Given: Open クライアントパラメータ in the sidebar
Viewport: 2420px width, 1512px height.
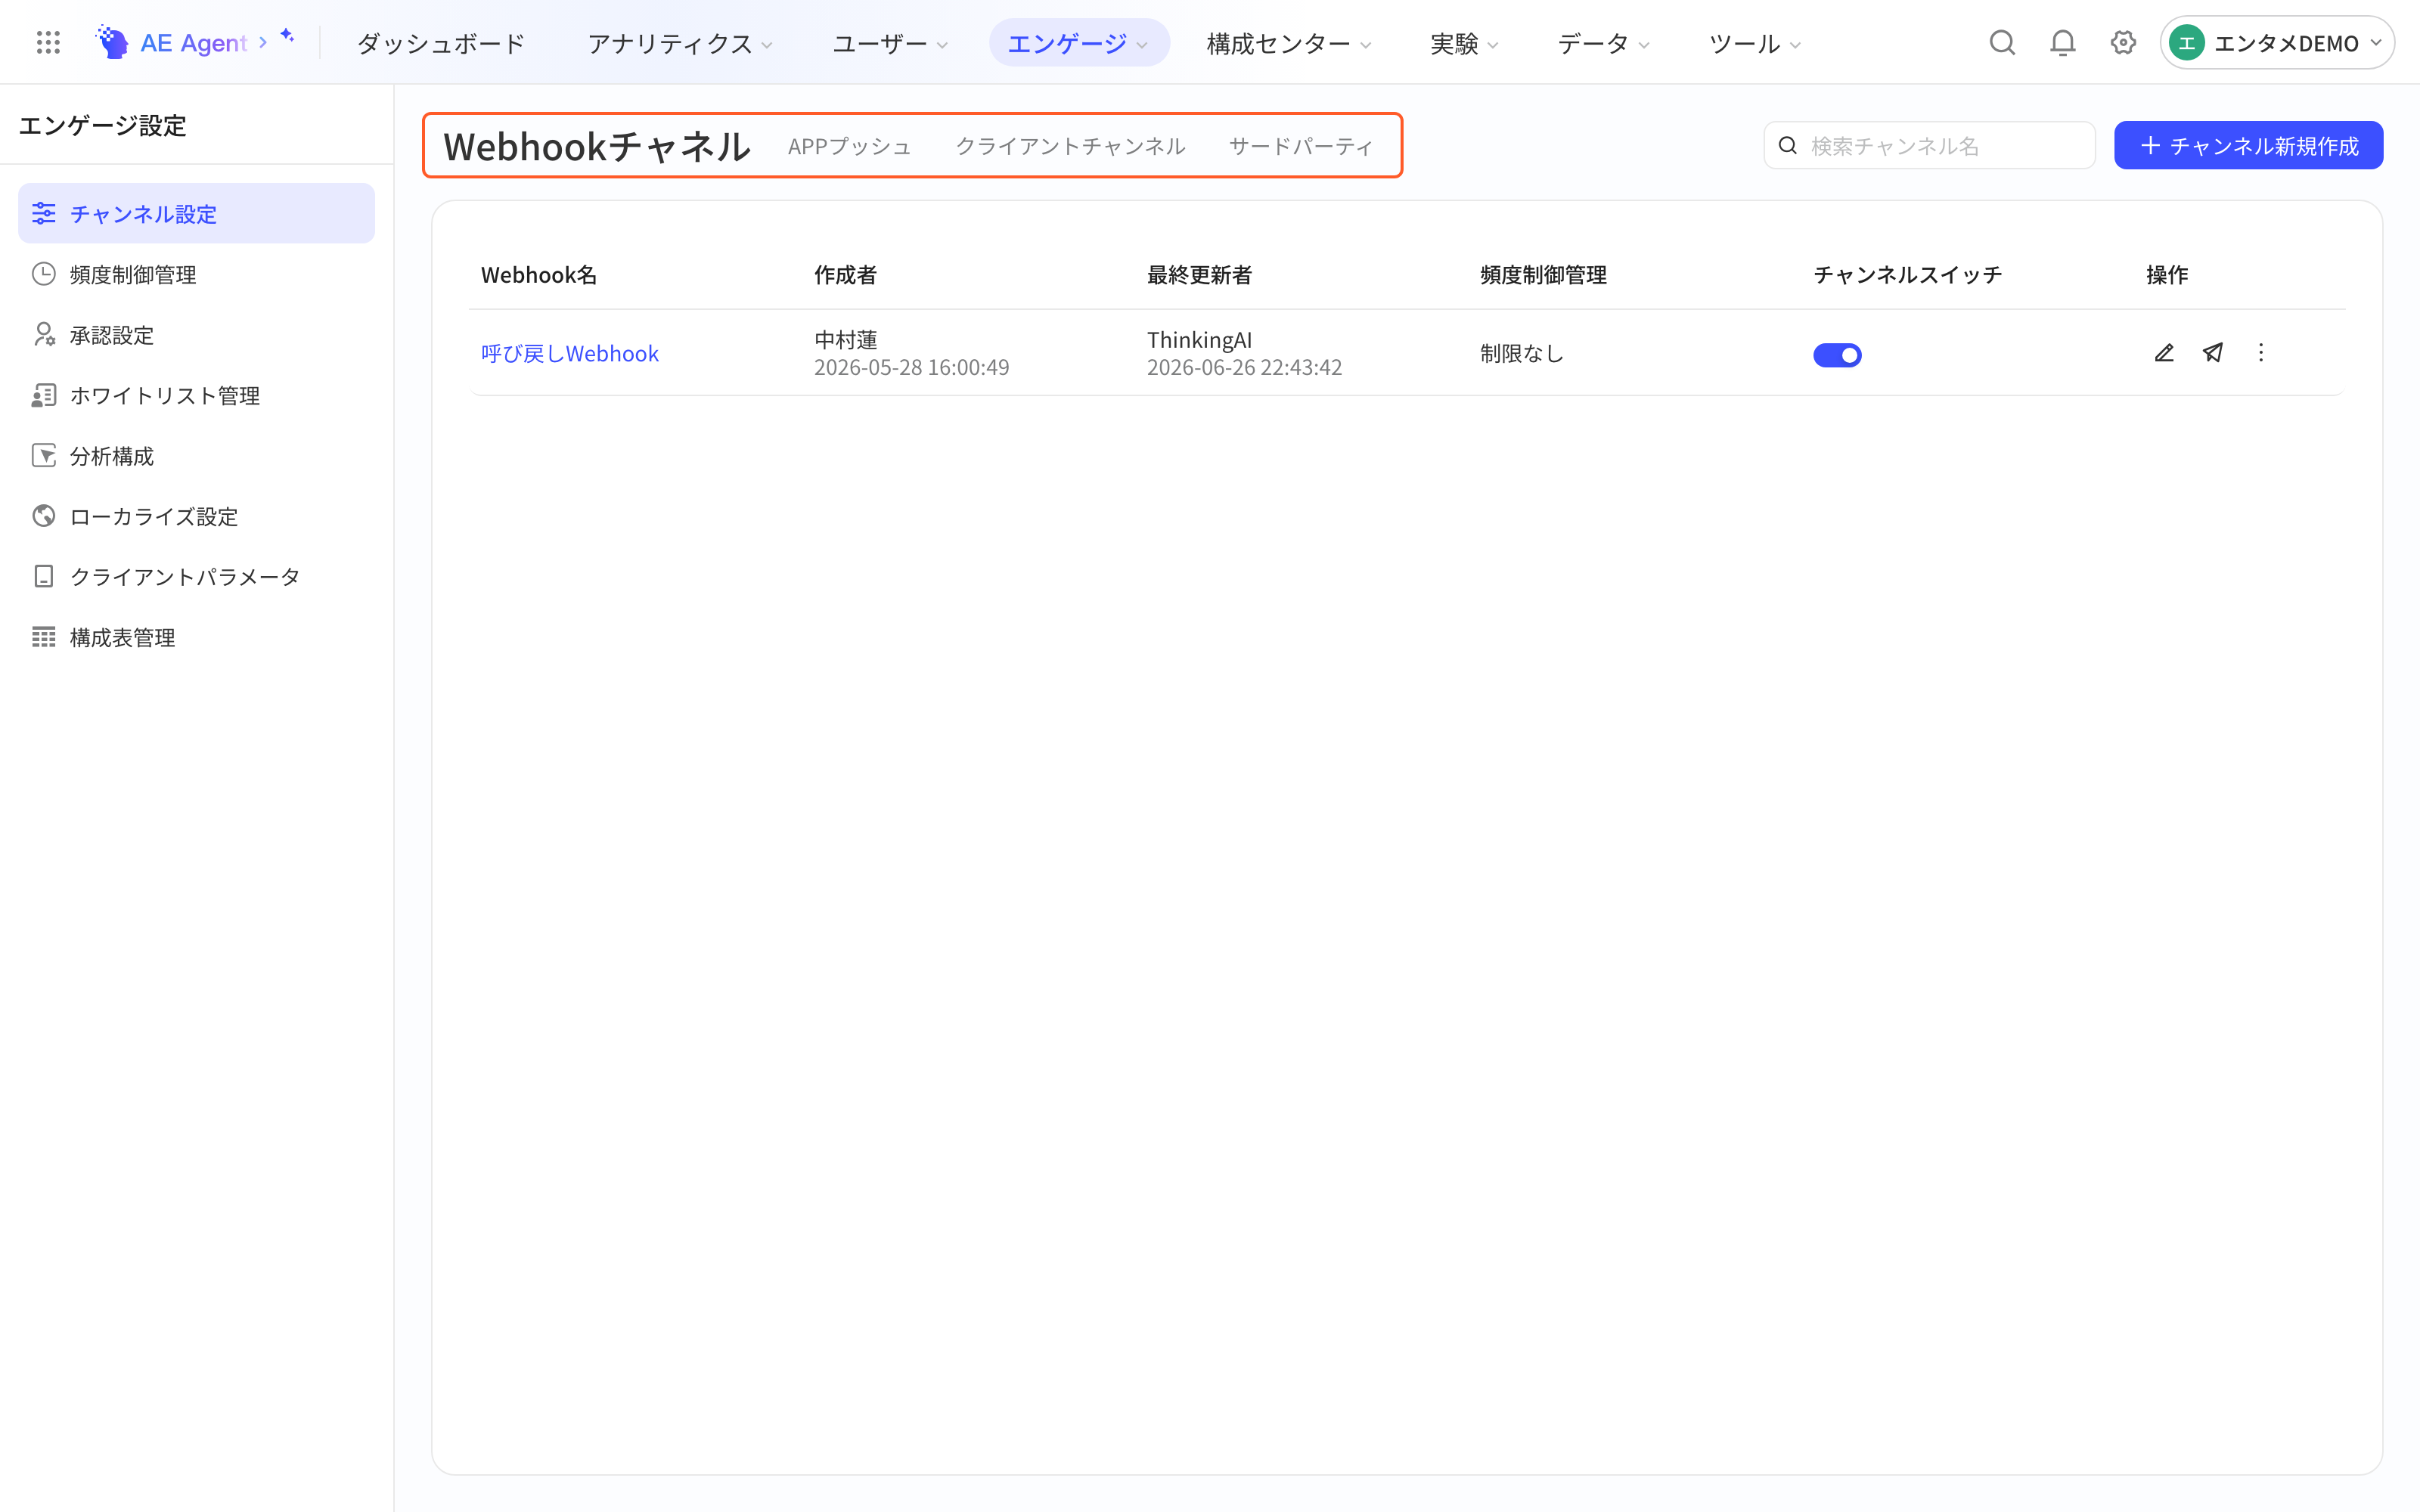Looking at the screenshot, I should pos(196,576).
